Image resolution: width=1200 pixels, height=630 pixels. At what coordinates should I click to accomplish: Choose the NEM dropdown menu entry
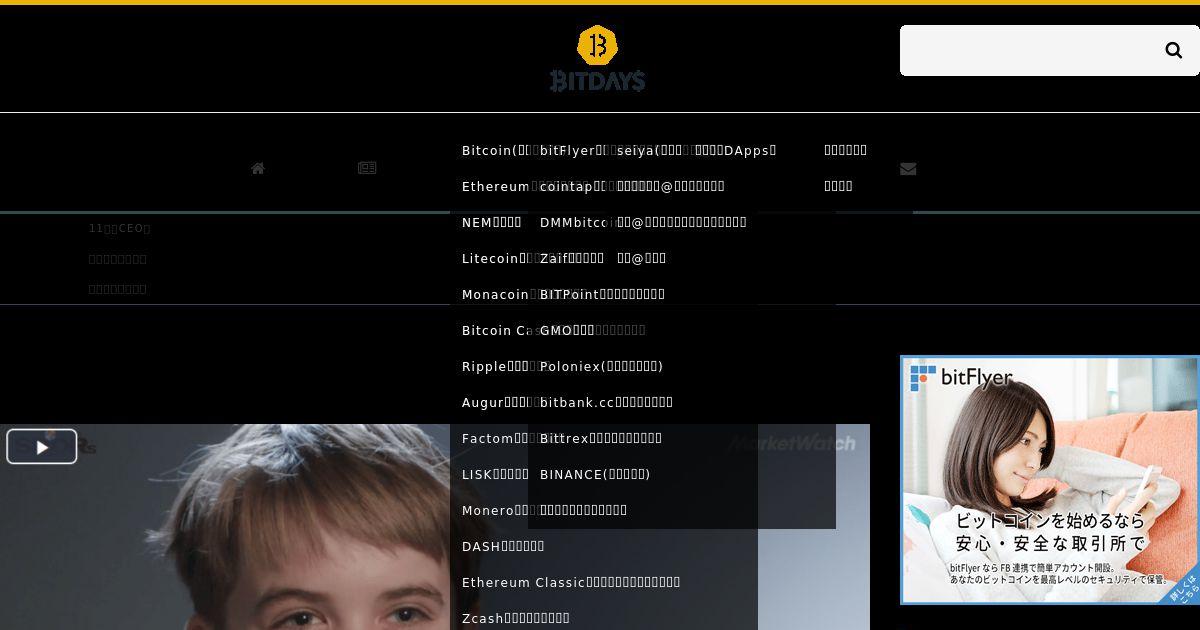click(491, 222)
